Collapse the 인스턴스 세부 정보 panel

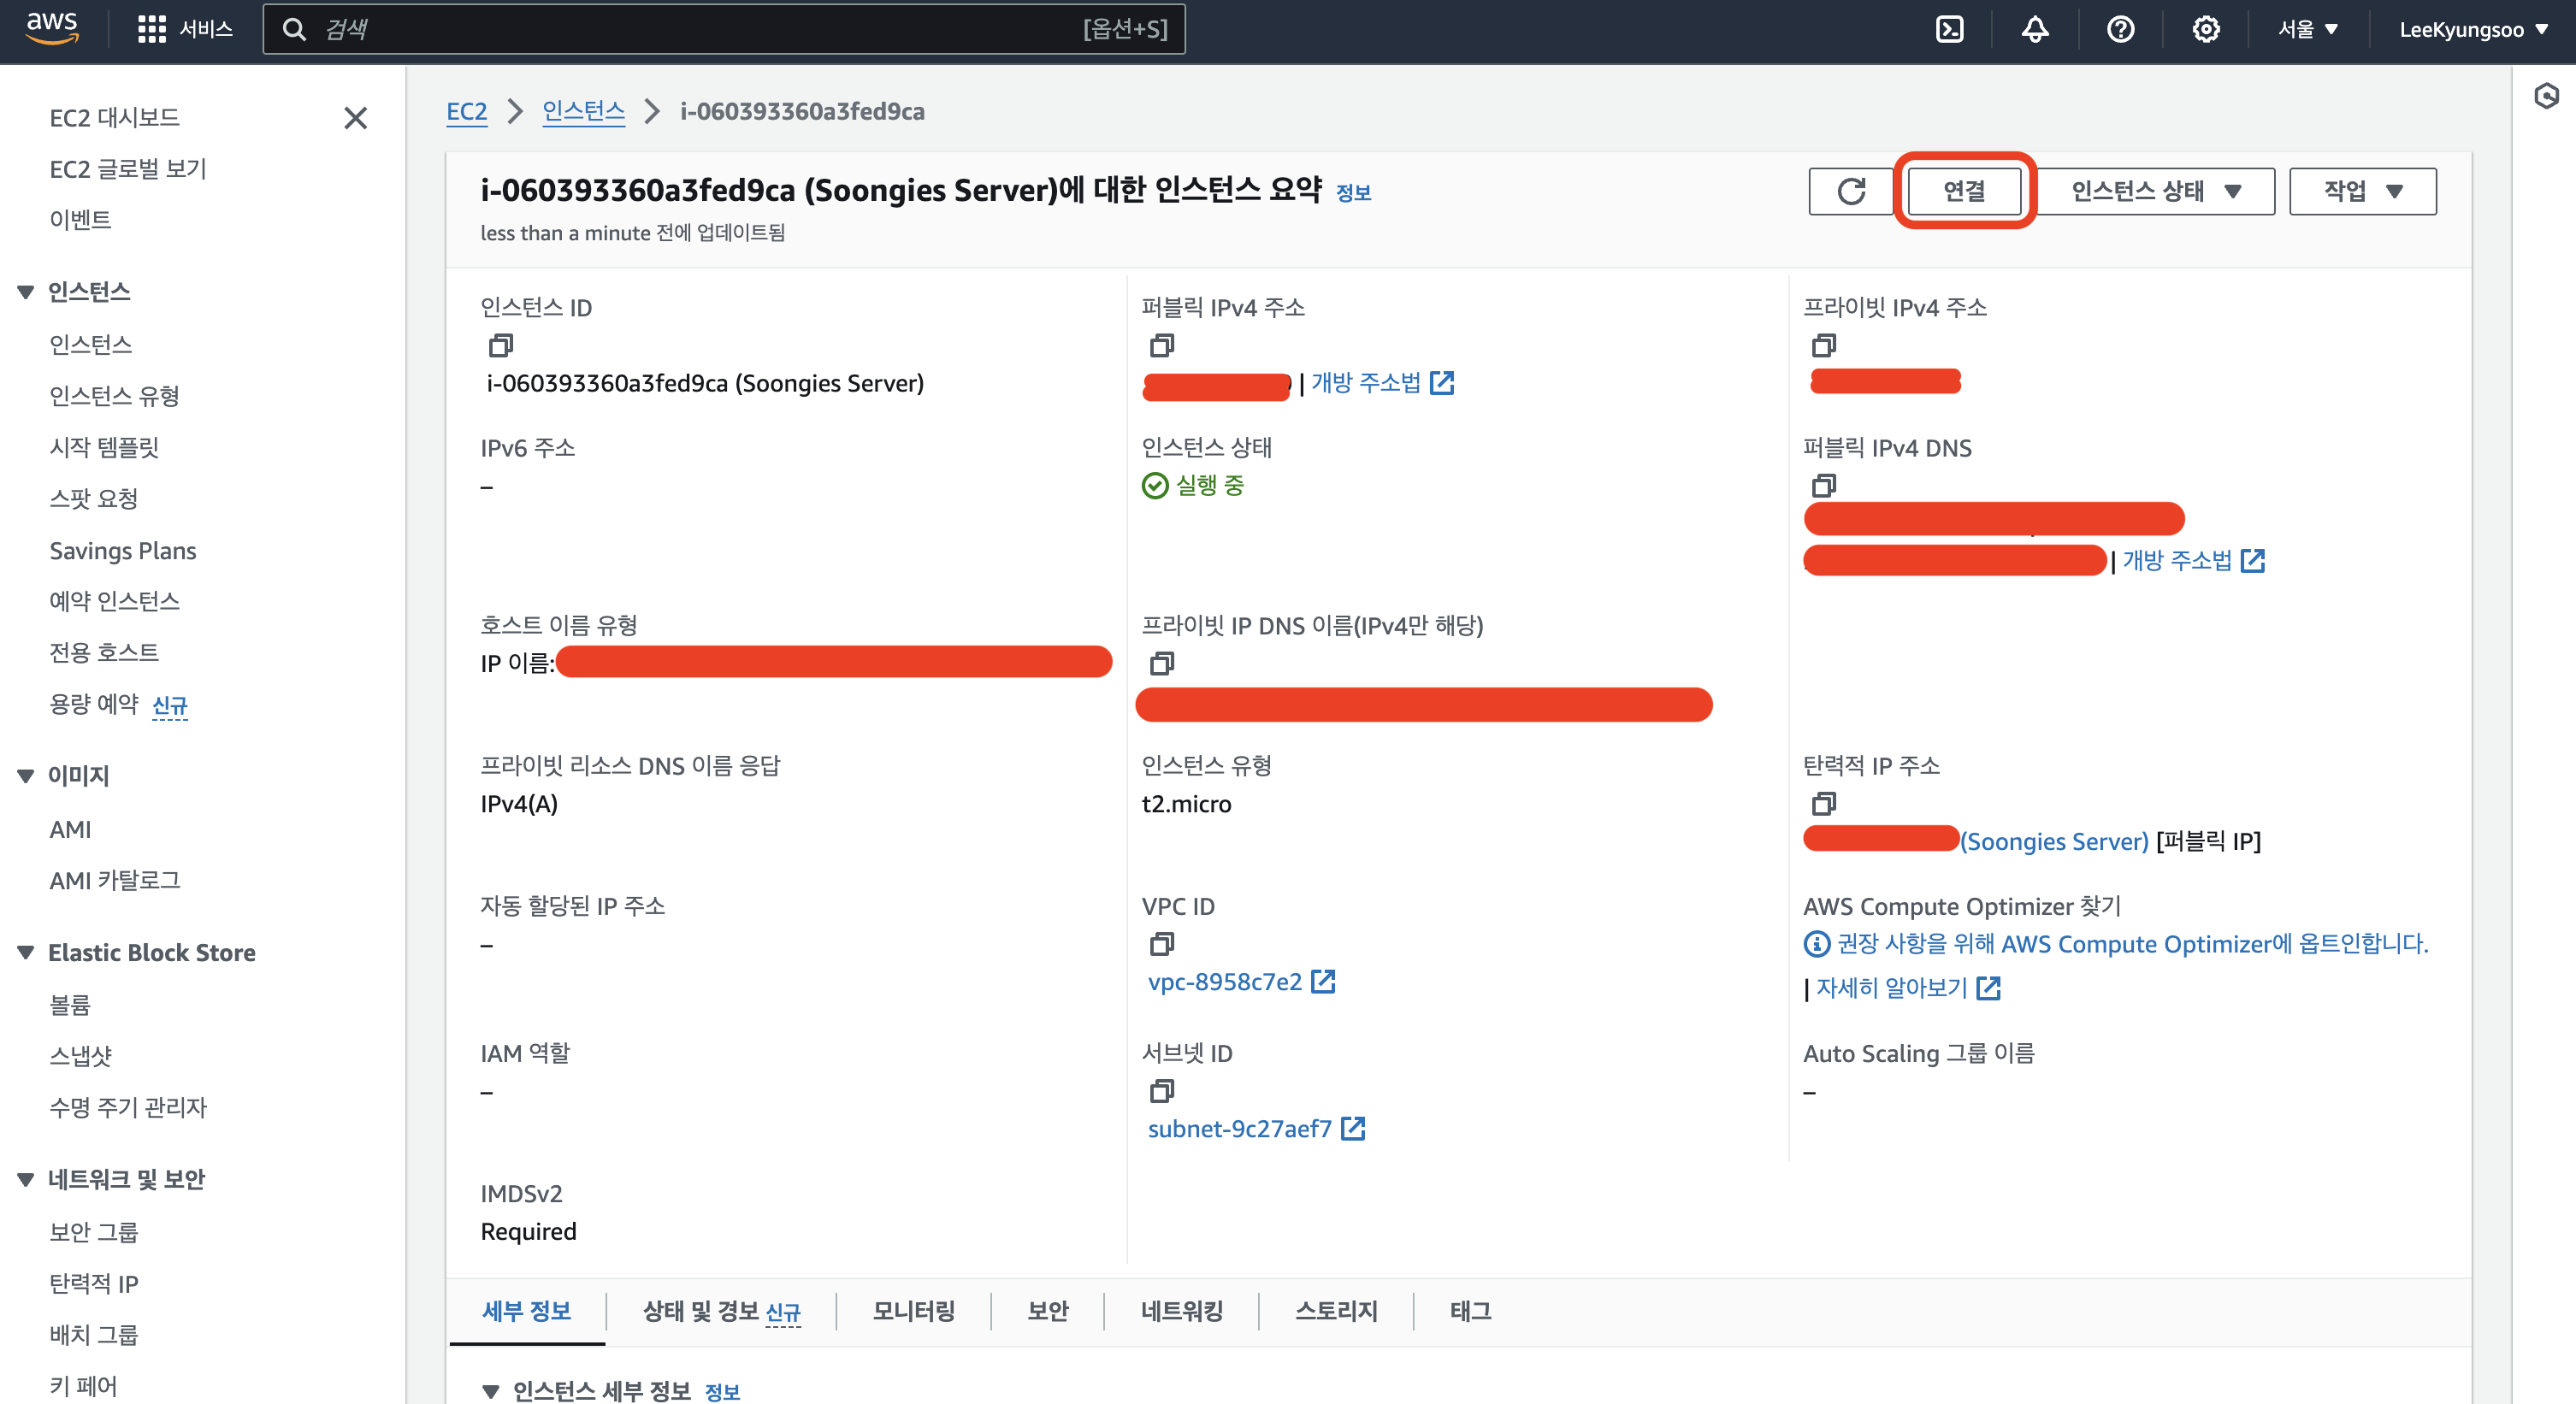pyautogui.click(x=490, y=1390)
